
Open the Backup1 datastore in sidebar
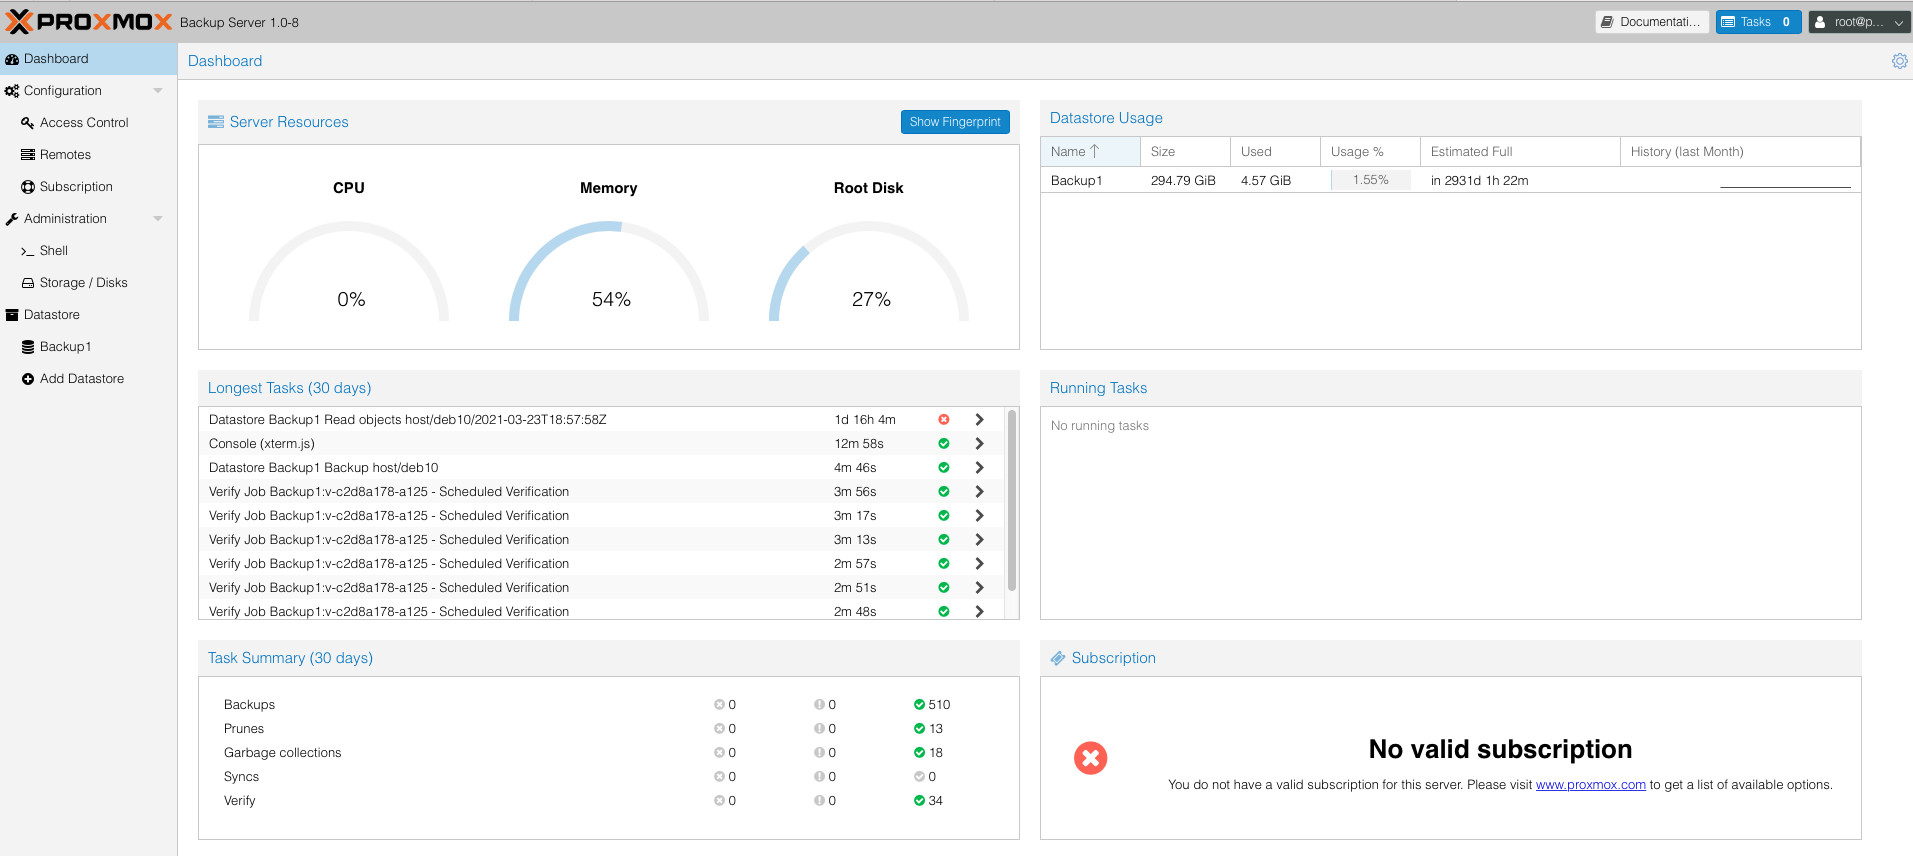click(89, 347)
